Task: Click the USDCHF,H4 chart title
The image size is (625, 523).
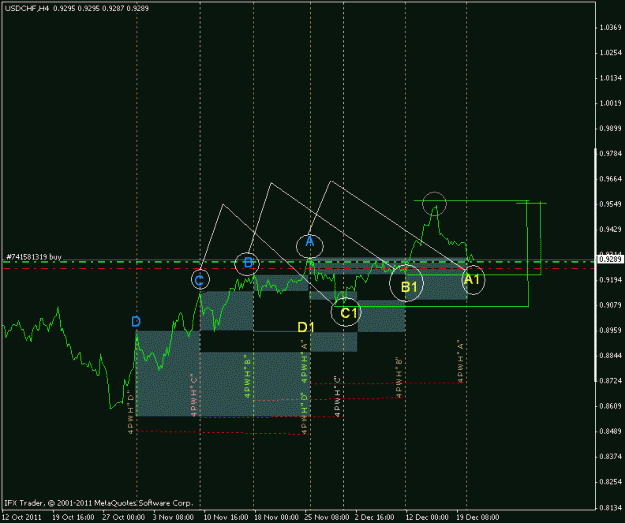Action: click(27, 8)
